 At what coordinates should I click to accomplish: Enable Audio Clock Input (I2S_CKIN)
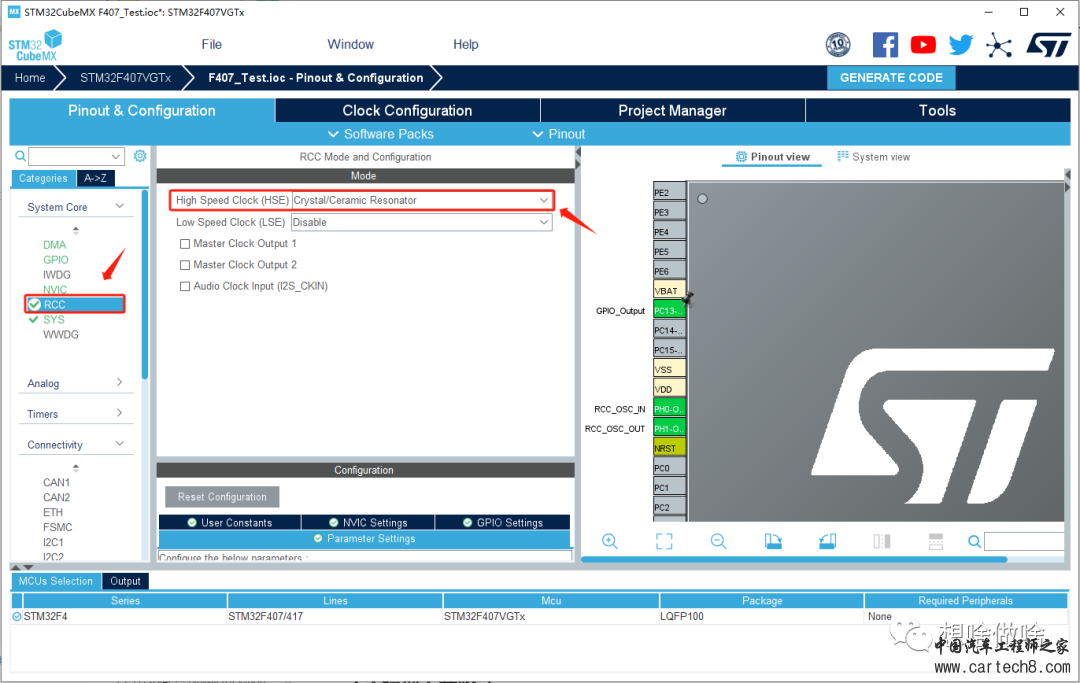coord(185,286)
